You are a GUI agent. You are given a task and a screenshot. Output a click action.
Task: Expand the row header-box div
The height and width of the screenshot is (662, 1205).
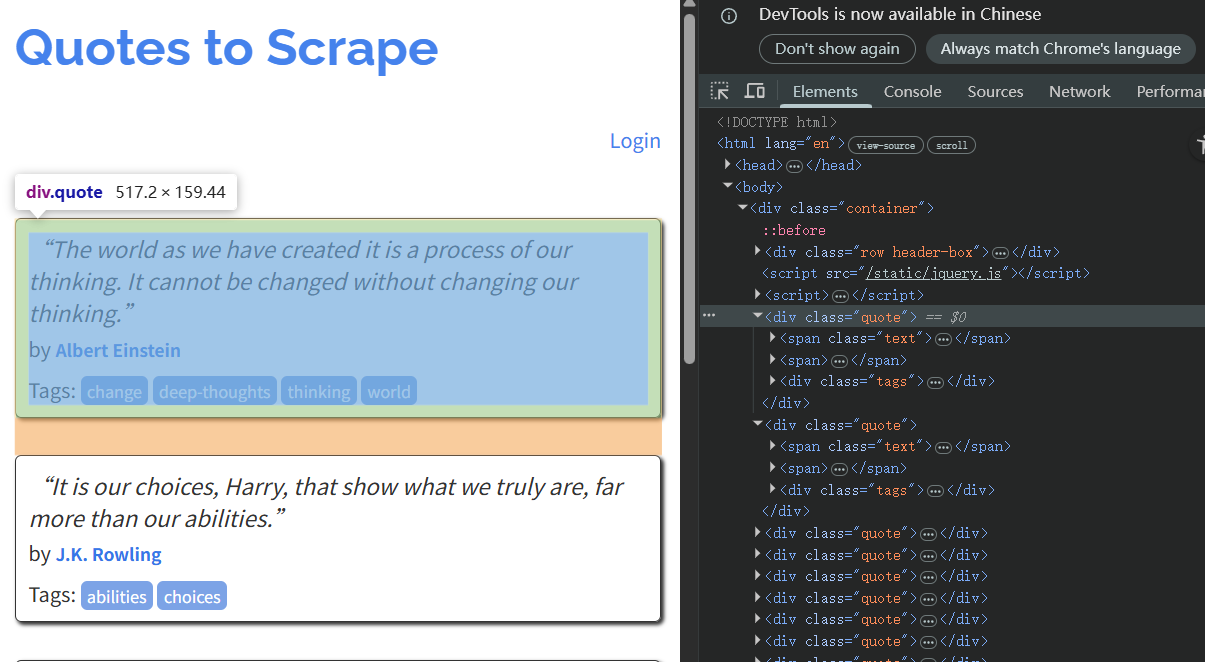click(758, 251)
